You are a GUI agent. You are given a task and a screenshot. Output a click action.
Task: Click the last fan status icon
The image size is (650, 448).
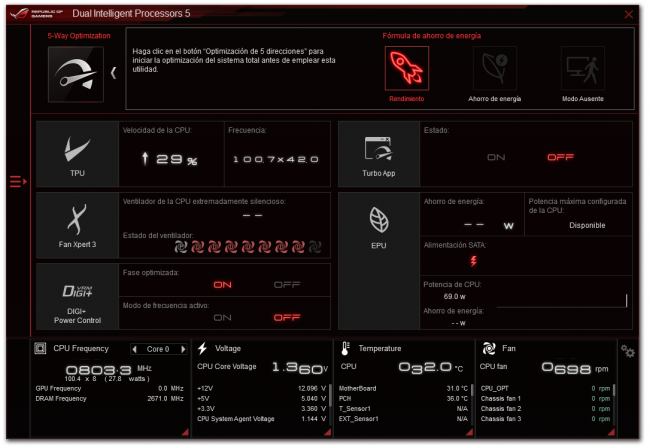click(315, 247)
